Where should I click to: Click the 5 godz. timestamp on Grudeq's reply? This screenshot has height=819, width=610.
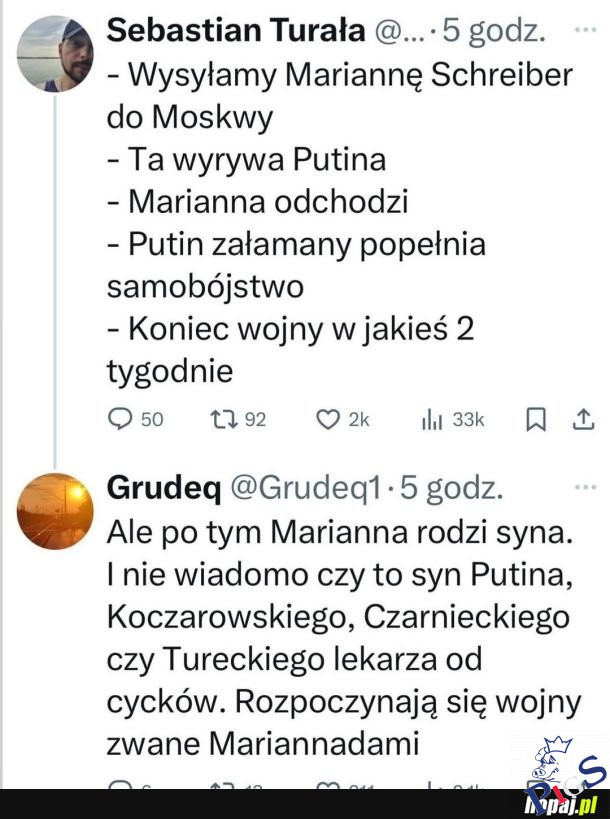(451, 489)
